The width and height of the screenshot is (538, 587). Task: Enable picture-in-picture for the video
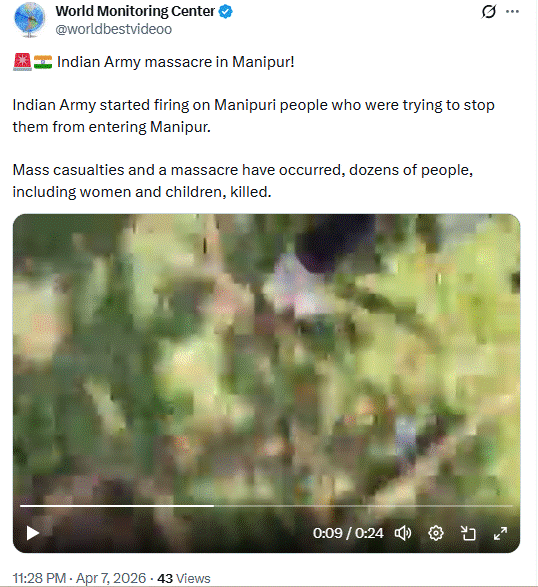(468, 533)
